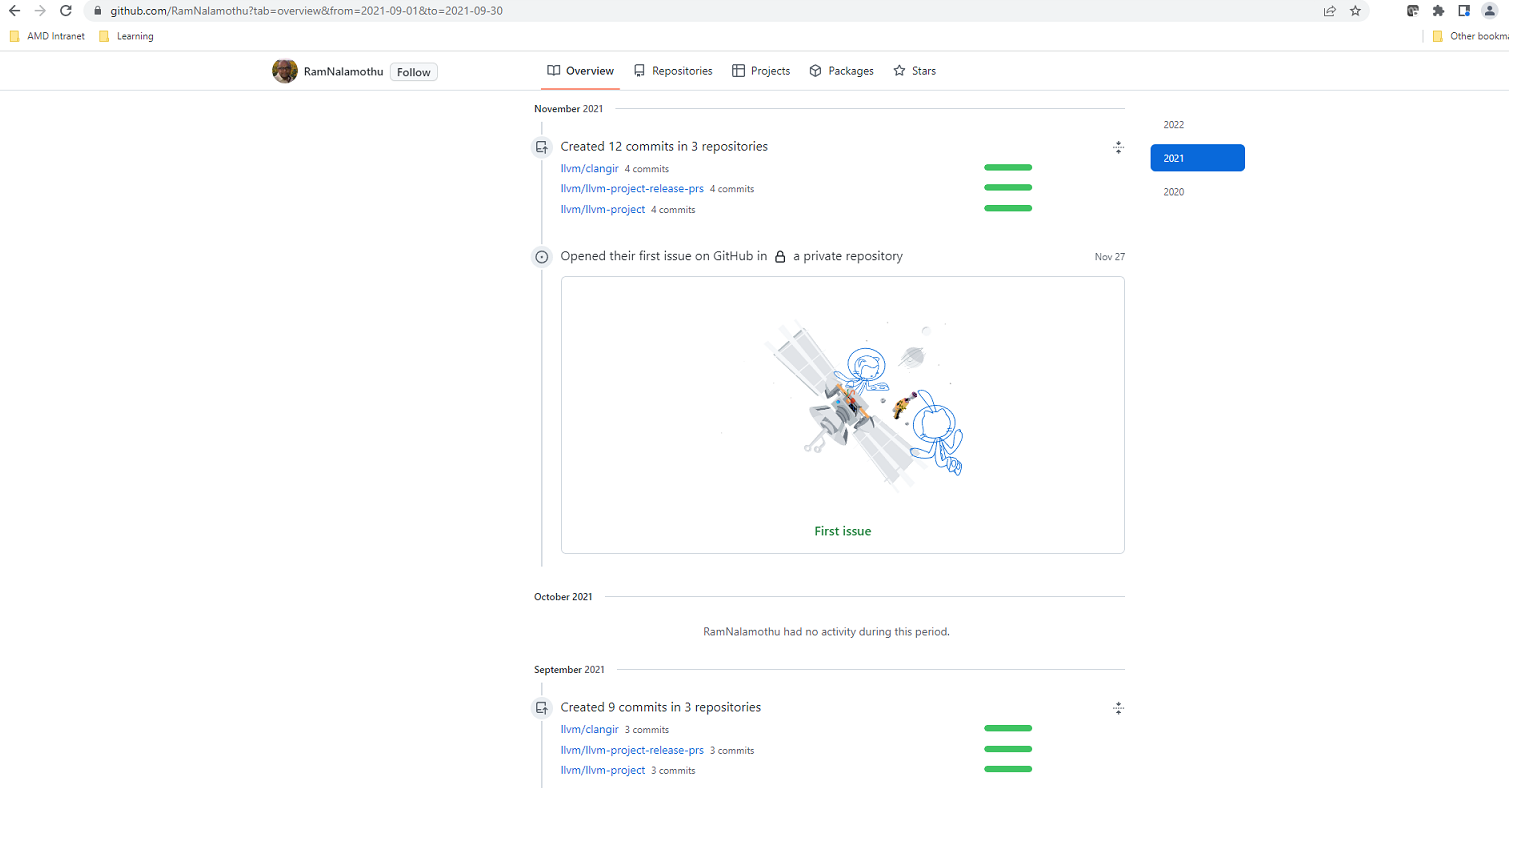Go back using browser back arrow
The width and height of the screenshot is (1536, 864).
tap(14, 11)
